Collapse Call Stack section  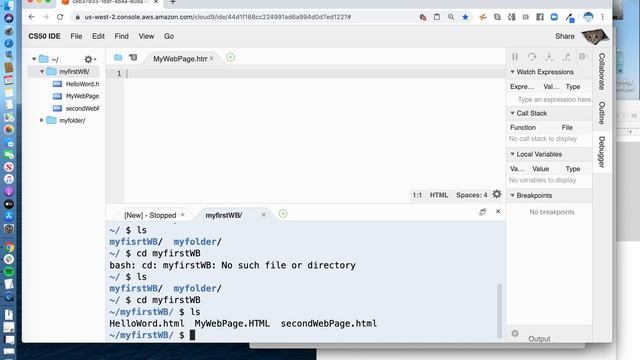(x=513, y=113)
